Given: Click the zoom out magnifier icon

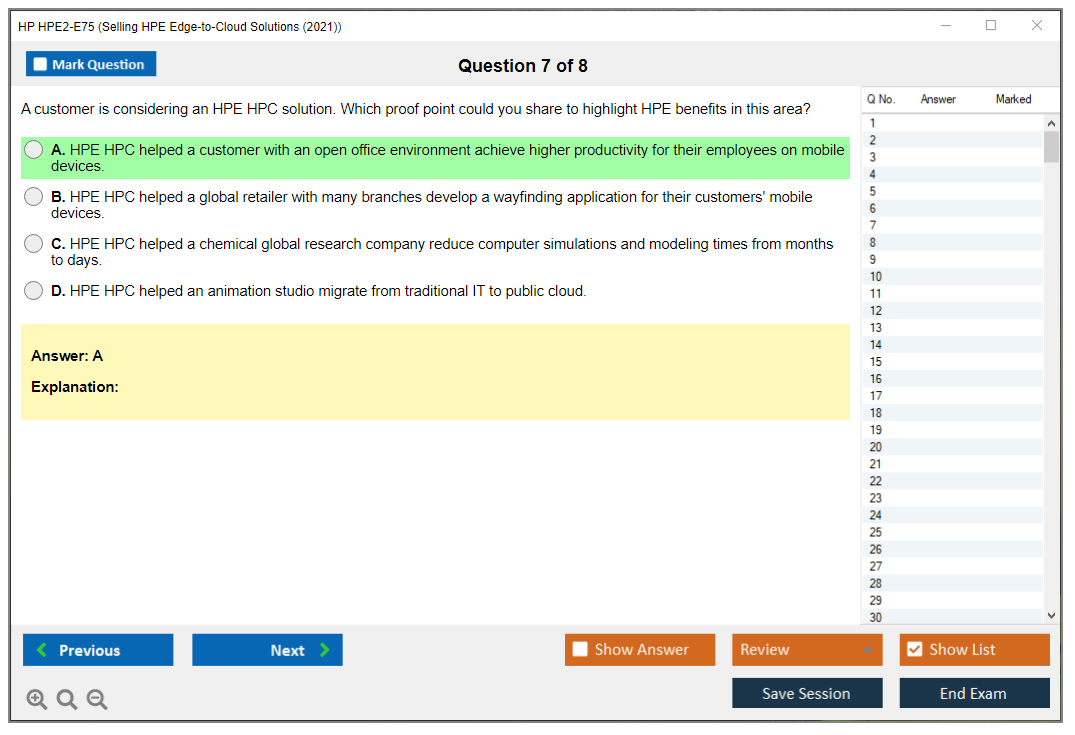Looking at the screenshot, I should click(x=97, y=700).
